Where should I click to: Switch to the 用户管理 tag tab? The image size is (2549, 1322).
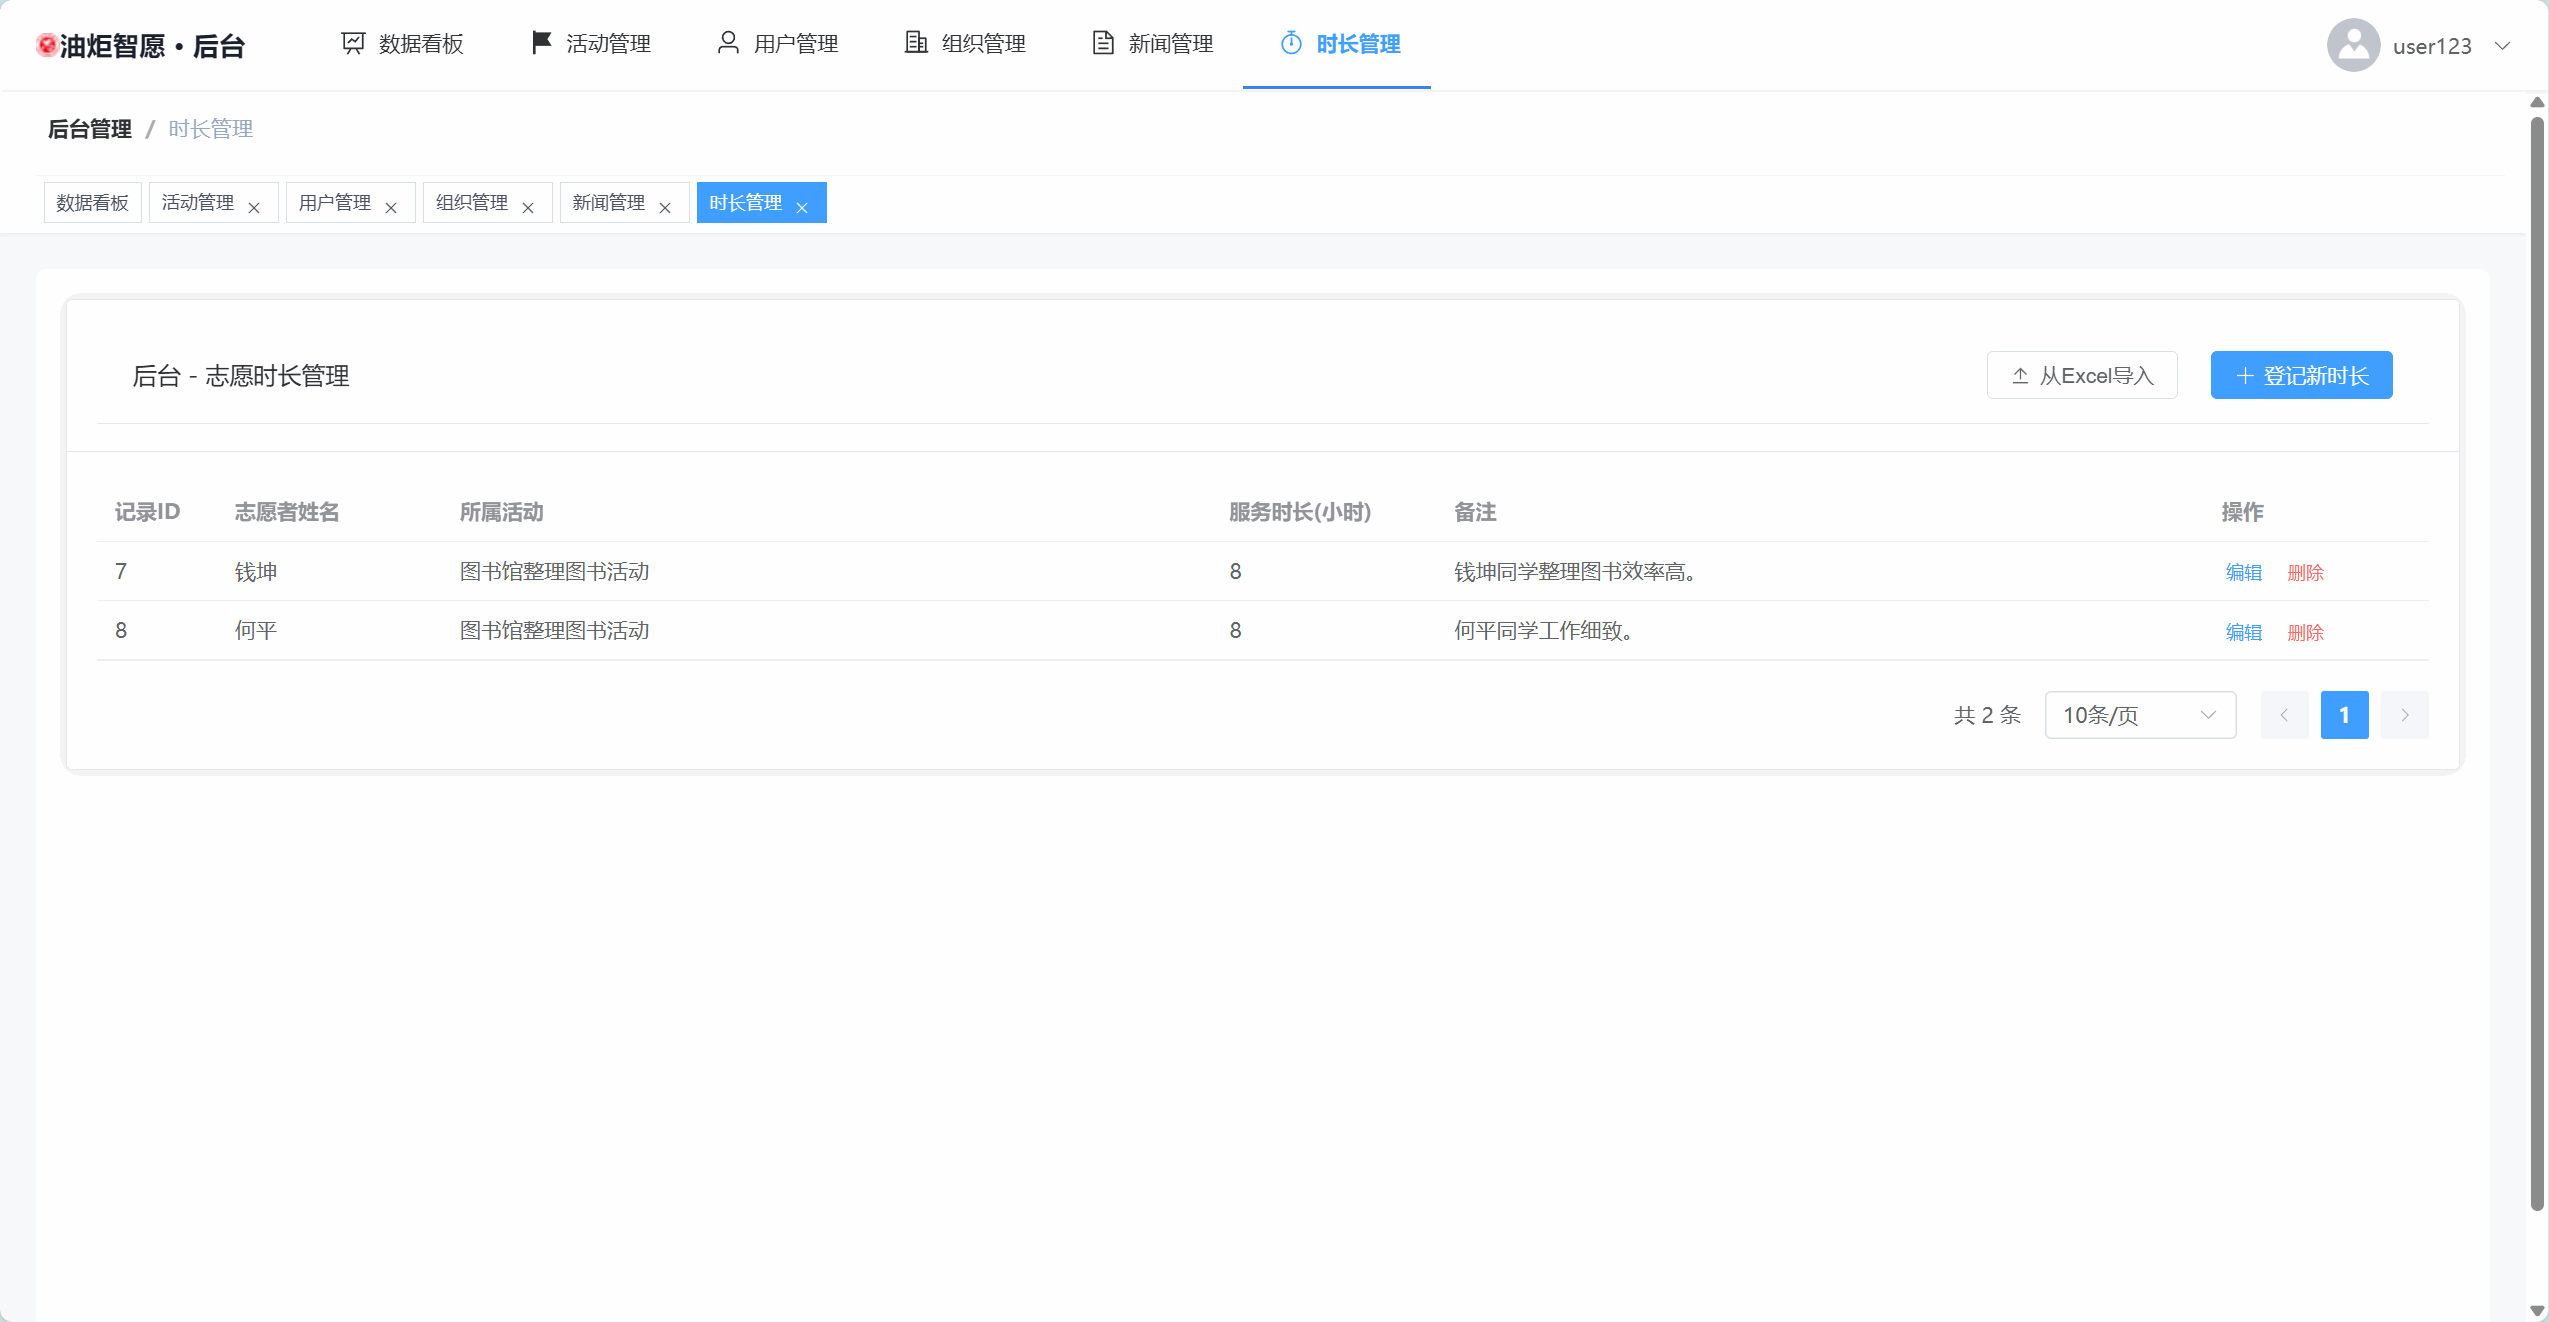(x=335, y=203)
